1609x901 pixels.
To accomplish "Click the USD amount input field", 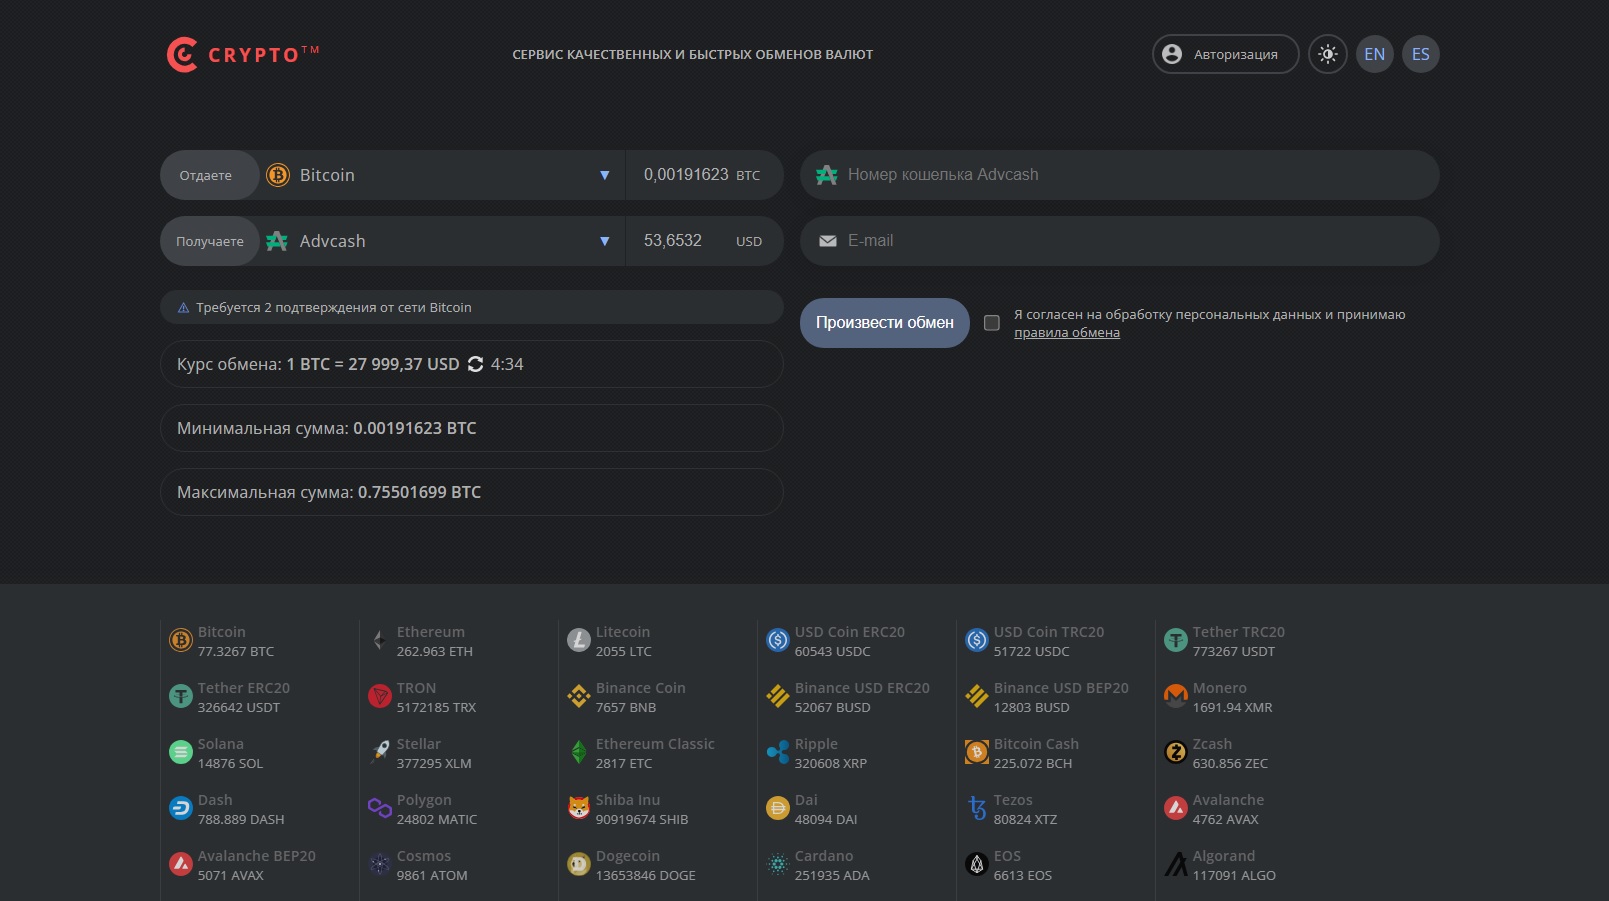I will pos(704,241).
